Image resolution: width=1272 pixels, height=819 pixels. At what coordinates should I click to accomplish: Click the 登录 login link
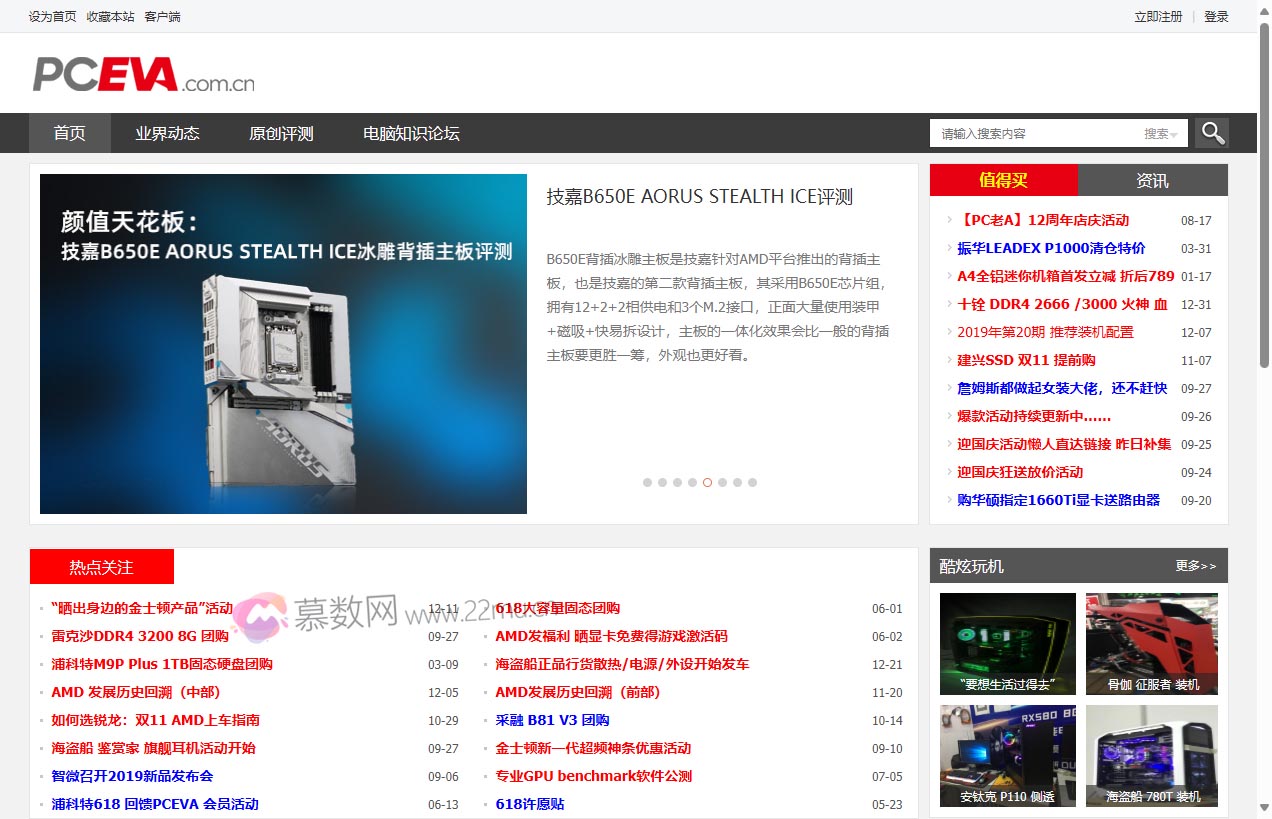pyautogui.click(x=1216, y=16)
